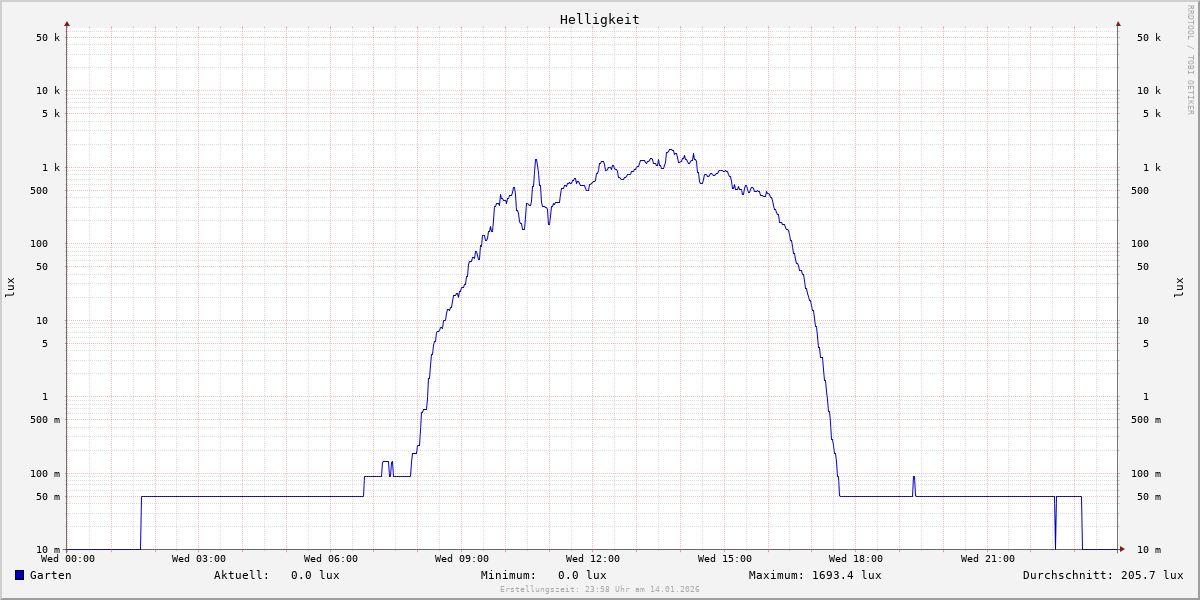Click the blue Garten legend color box

coord(19,575)
